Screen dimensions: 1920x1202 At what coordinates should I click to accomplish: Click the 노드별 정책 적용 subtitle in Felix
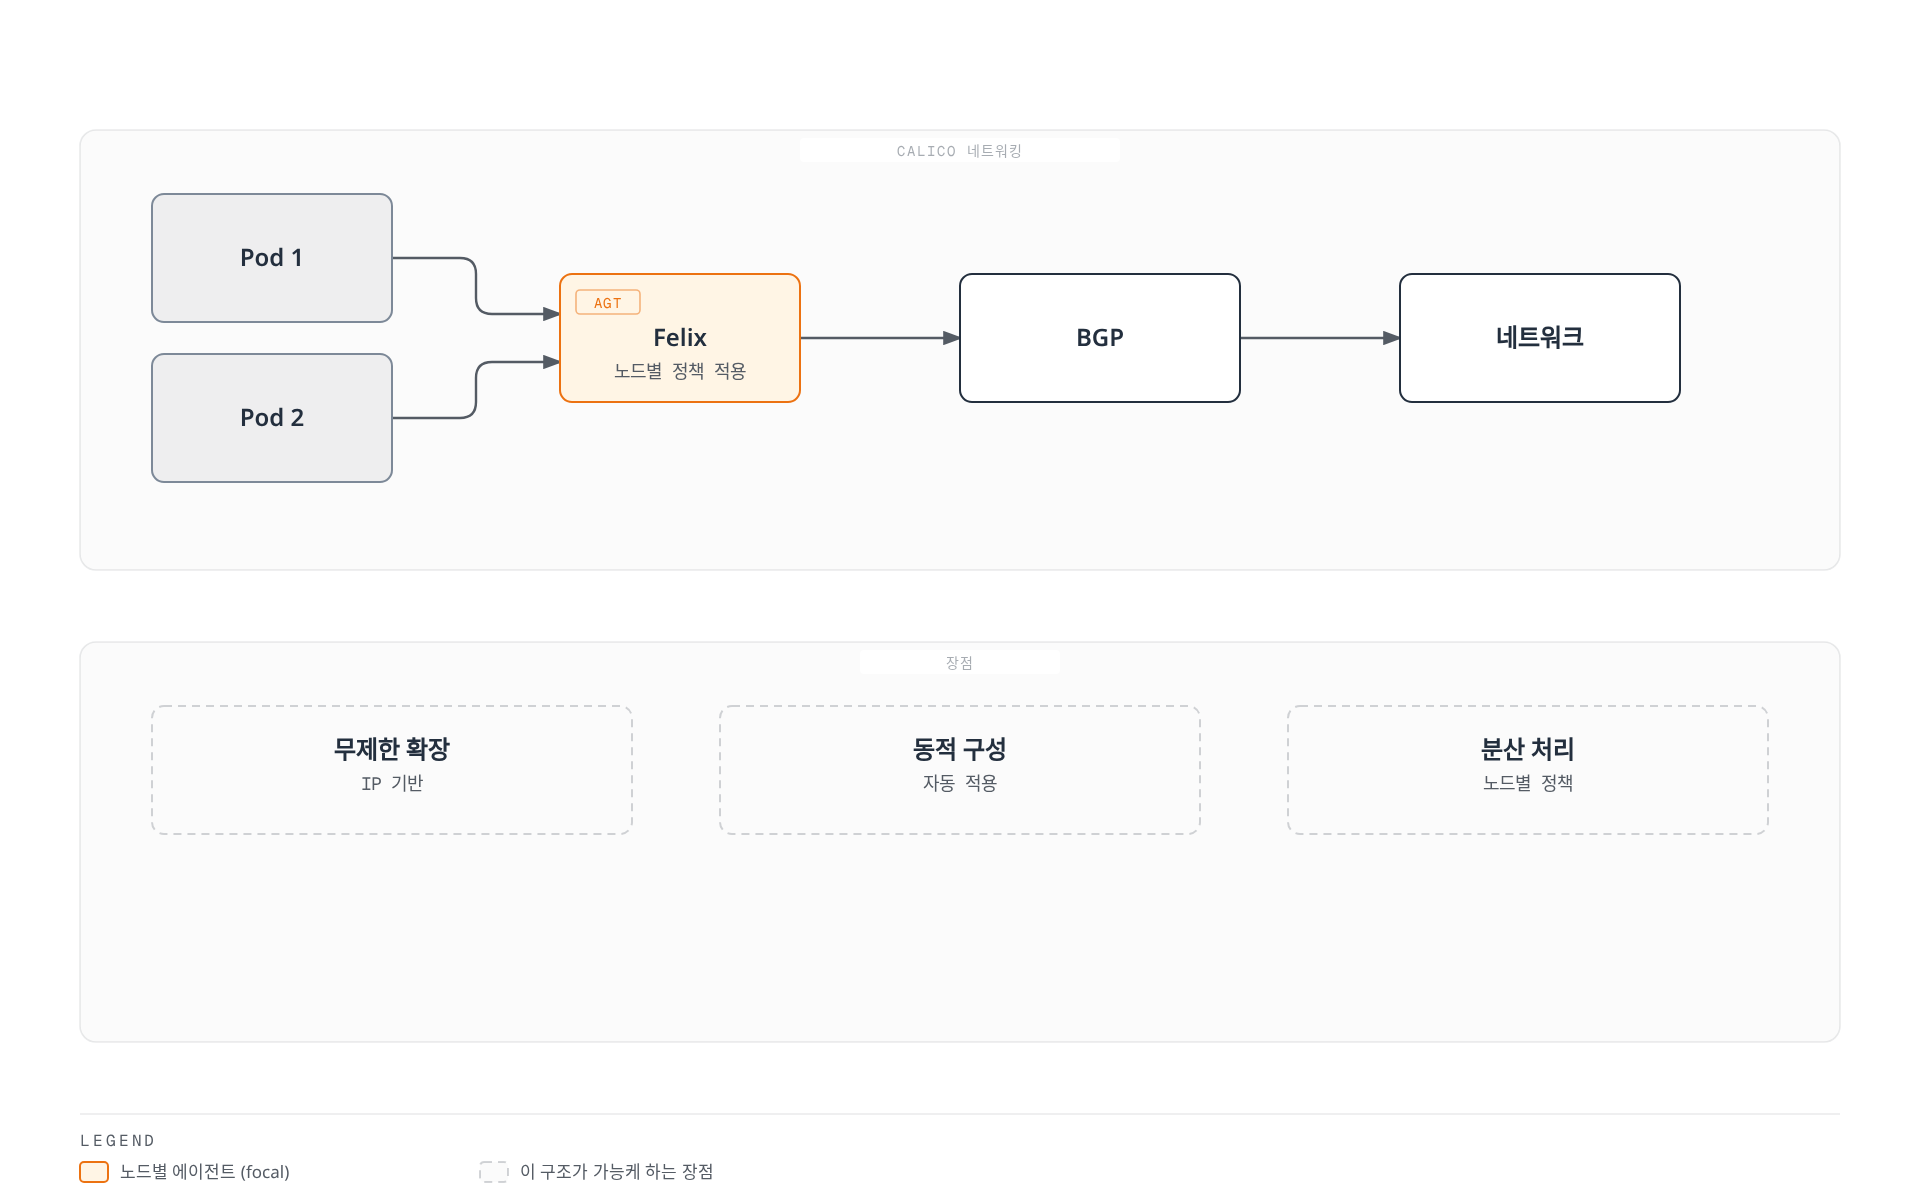tap(680, 371)
